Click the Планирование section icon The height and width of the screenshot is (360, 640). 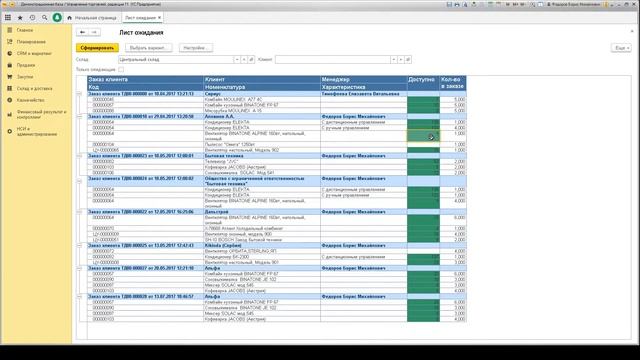point(10,42)
